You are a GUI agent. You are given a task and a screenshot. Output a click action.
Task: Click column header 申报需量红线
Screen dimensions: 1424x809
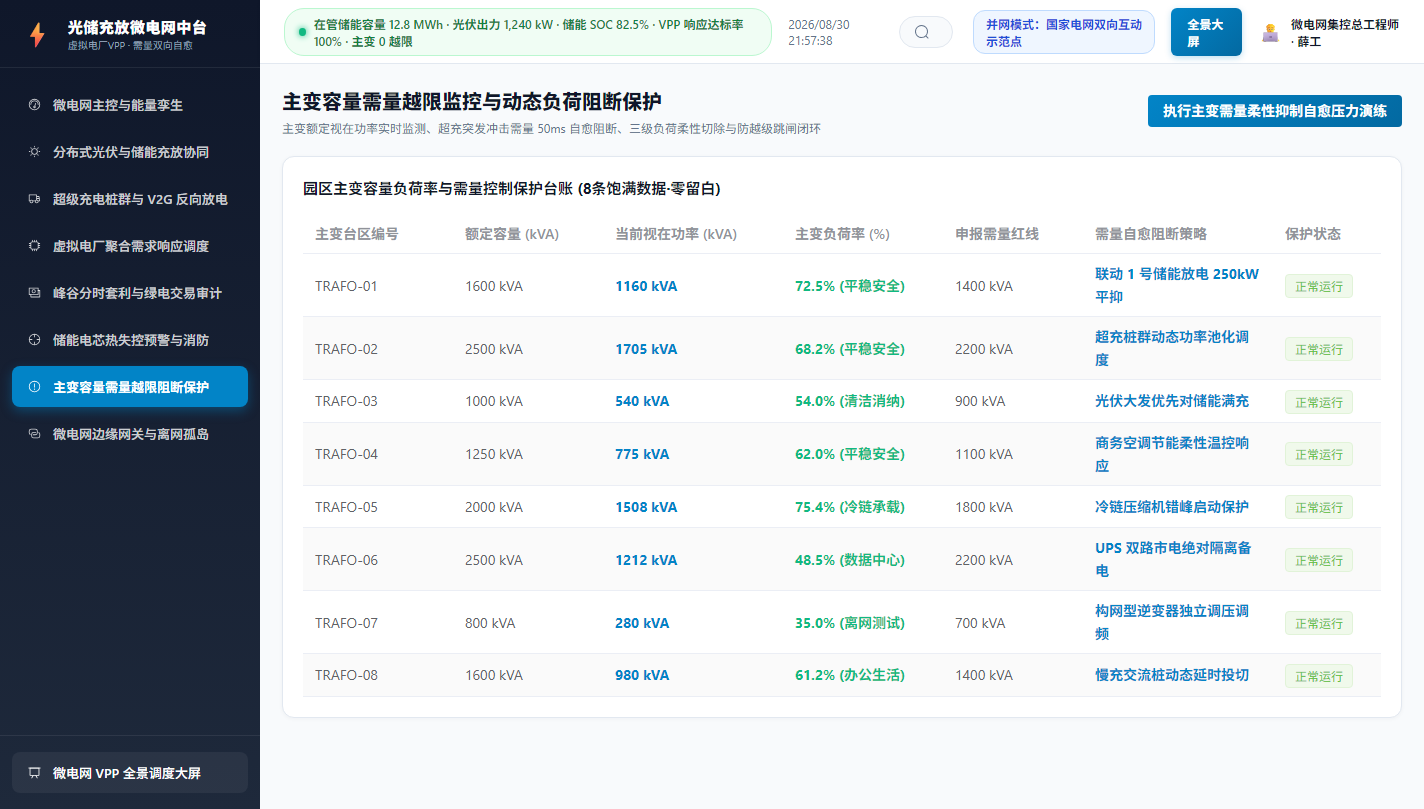(x=997, y=234)
